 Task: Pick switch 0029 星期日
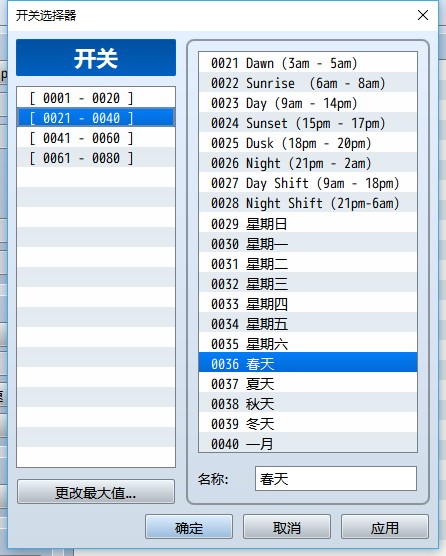coord(308,223)
